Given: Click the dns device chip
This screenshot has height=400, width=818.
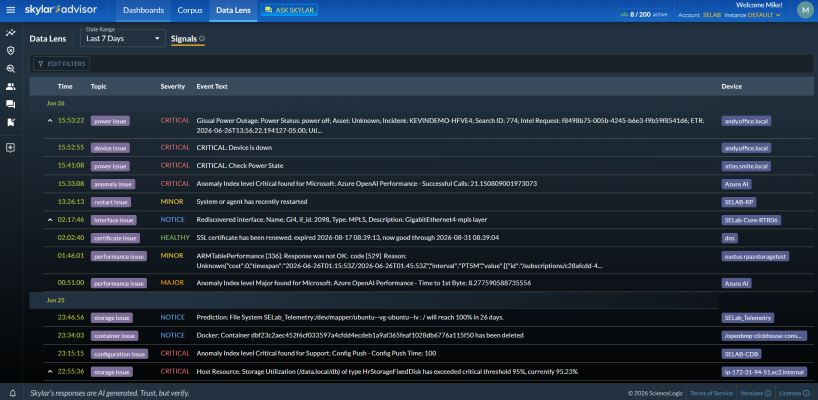Looking at the screenshot, I should tap(729, 238).
